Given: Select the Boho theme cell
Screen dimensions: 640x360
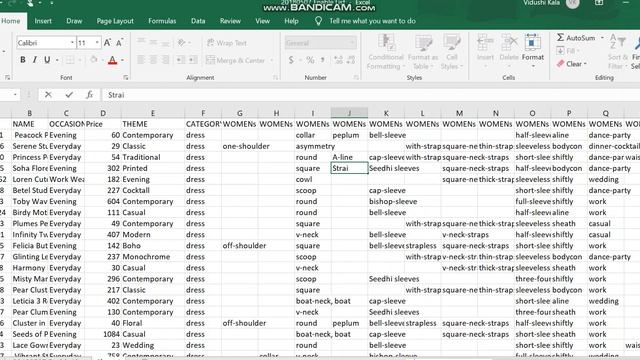Looking at the screenshot, I should [x=153, y=246].
